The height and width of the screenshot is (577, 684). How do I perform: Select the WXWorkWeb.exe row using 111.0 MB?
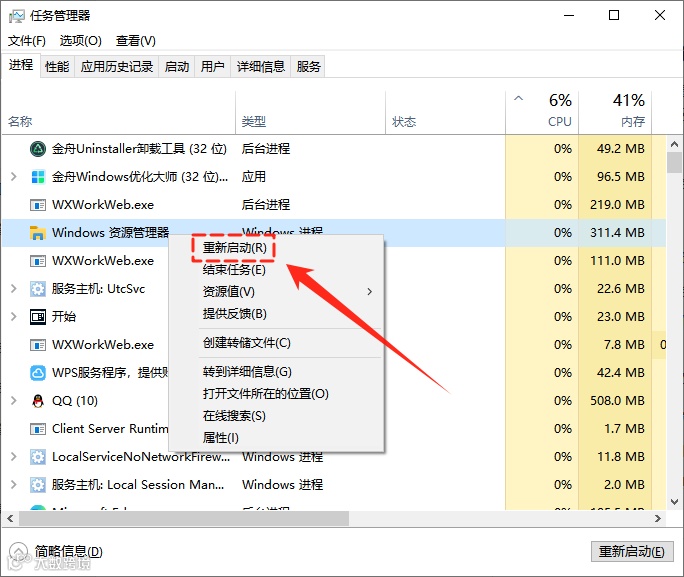pyautogui.click(x=334, y=261)
